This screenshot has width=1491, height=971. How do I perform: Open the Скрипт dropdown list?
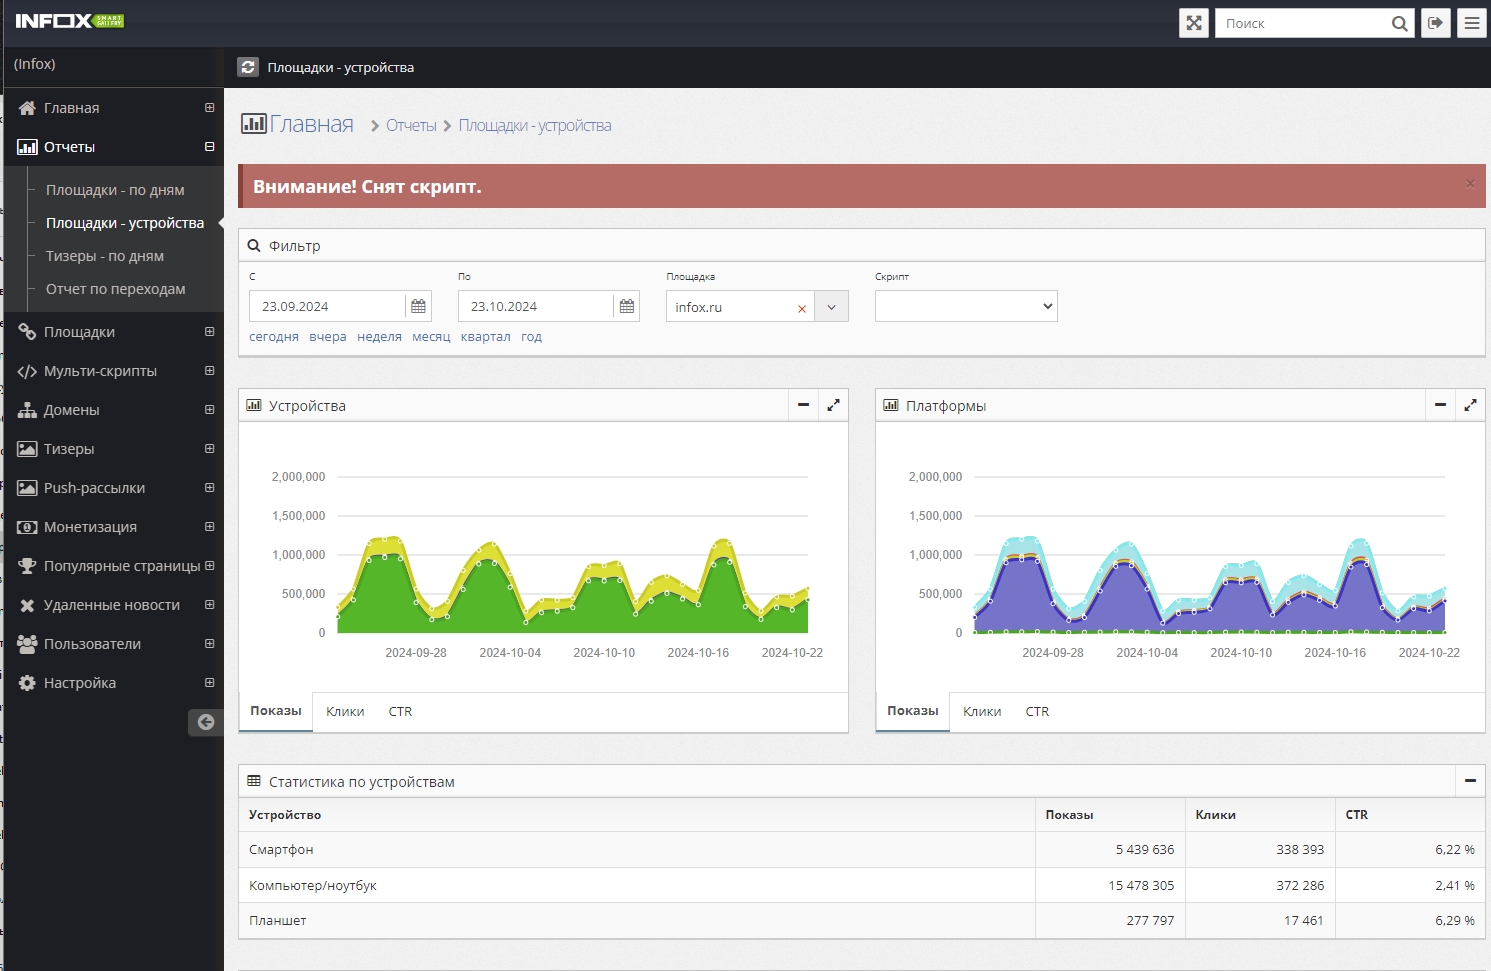[x=965, y=306]
